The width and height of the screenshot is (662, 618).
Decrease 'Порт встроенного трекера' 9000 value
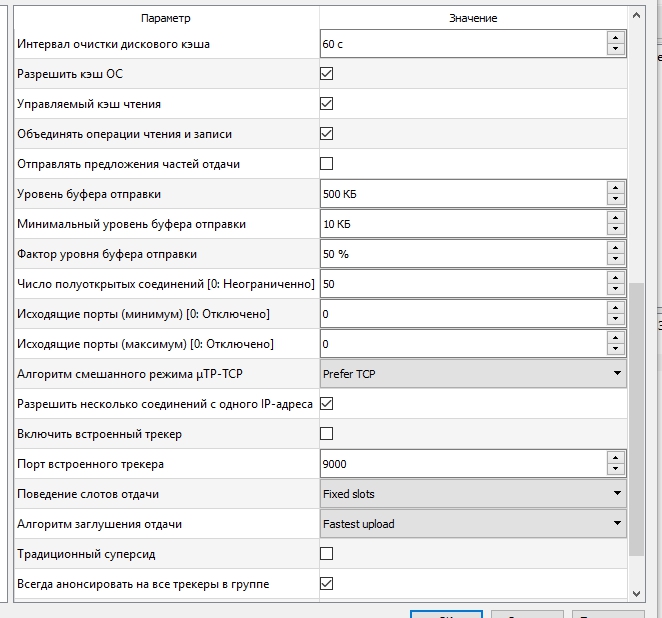point(616,469)
